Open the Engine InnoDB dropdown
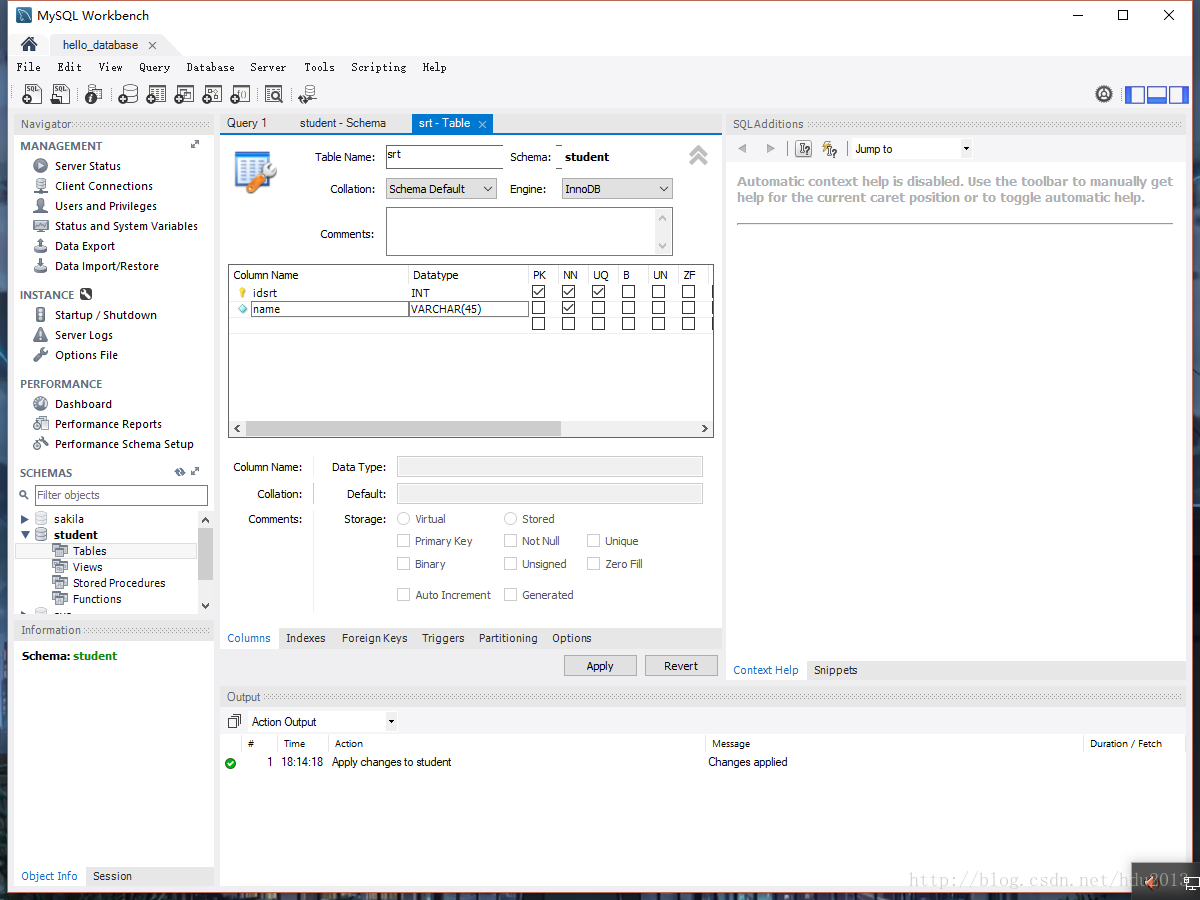The height and width of the screenshot is (900, 1200). [x=617, y=189]
